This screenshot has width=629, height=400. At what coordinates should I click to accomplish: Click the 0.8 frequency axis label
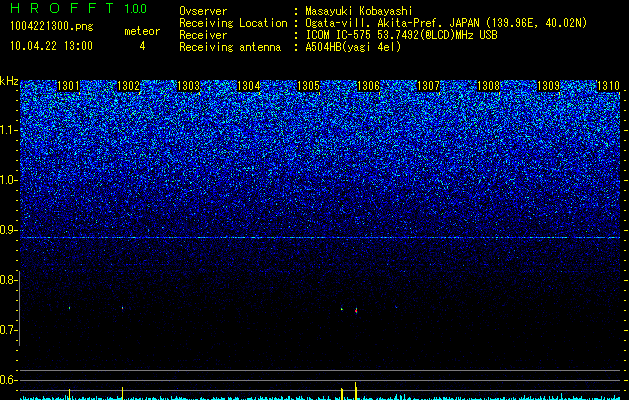coord(9,280)
